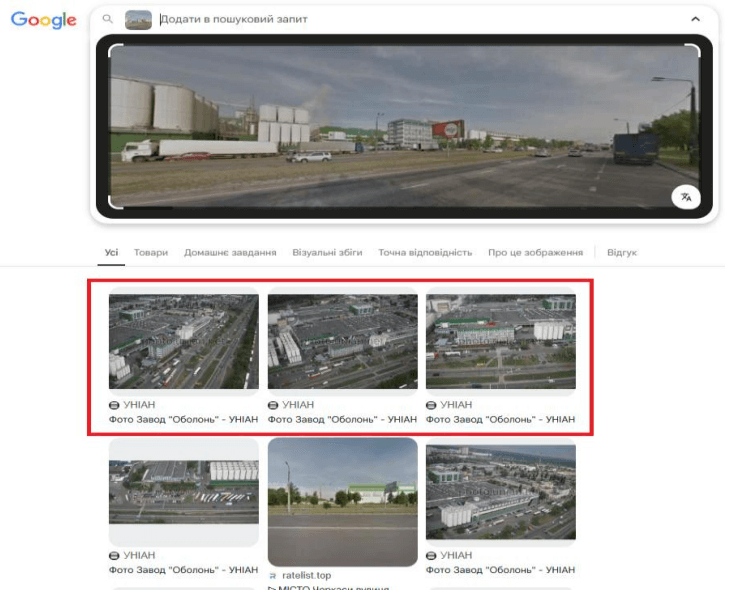Click 'УНІАН' source name under middle top result
This screenshot has height=594, width=737.
tap(298, 405)
